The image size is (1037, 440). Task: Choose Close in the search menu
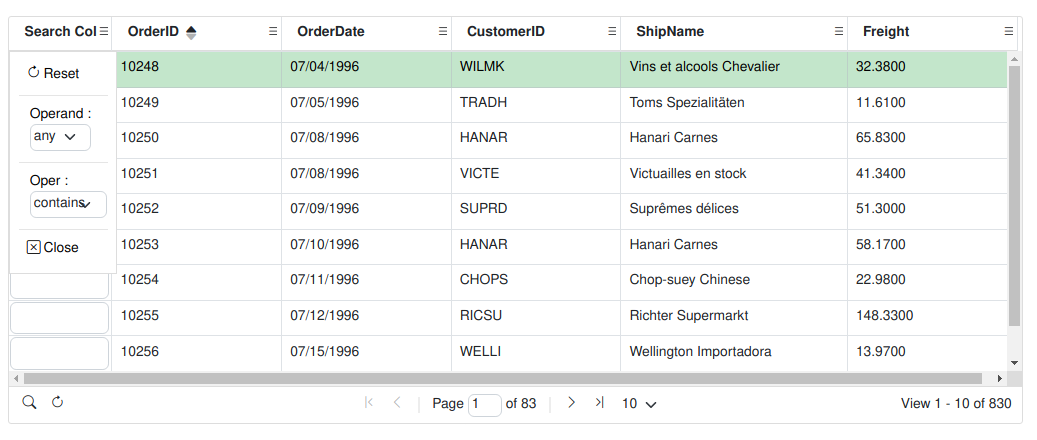(53, 247)
